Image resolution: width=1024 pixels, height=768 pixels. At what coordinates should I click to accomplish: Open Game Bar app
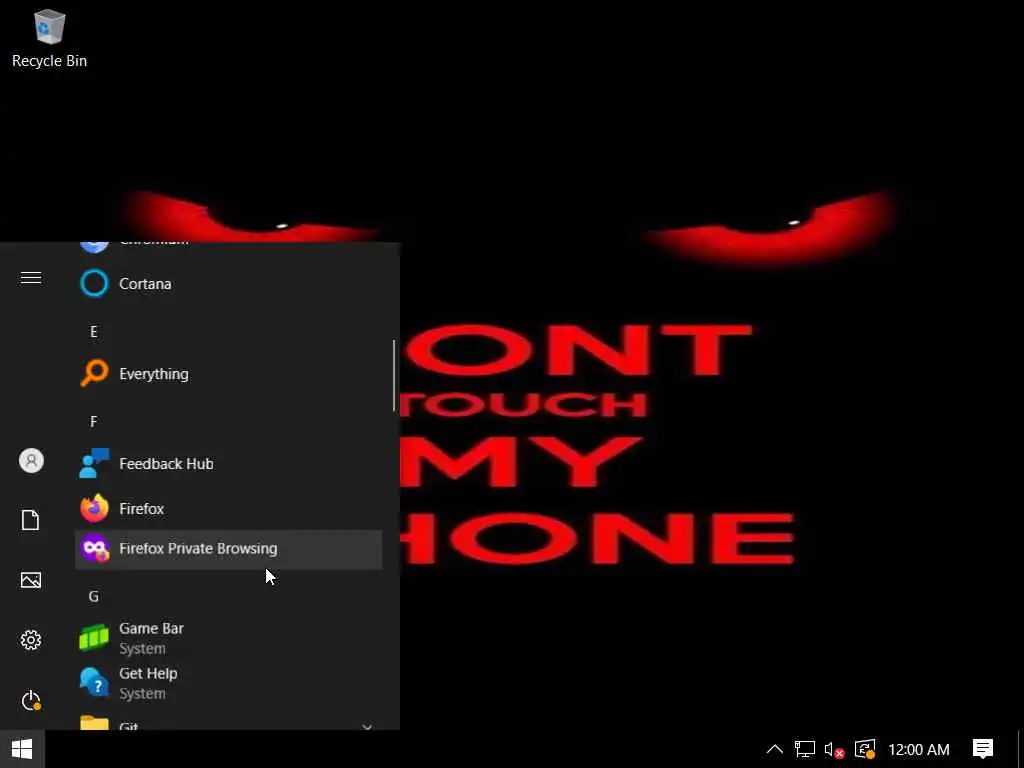[x=229, y=638]
